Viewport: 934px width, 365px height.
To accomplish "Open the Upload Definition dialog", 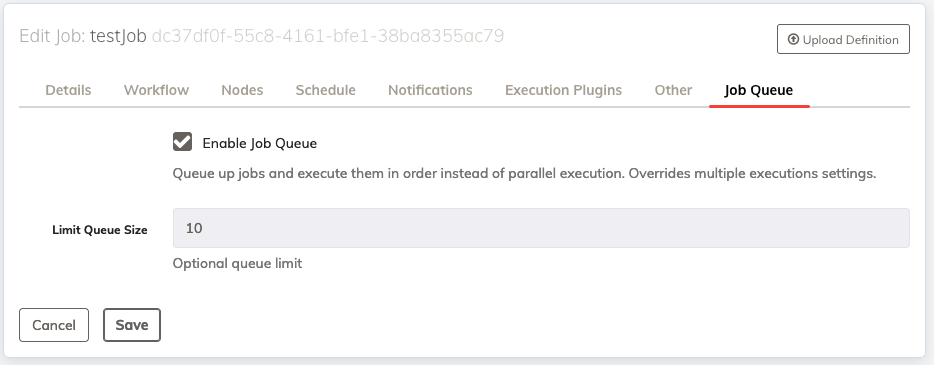I will click(x=843, y=39).
